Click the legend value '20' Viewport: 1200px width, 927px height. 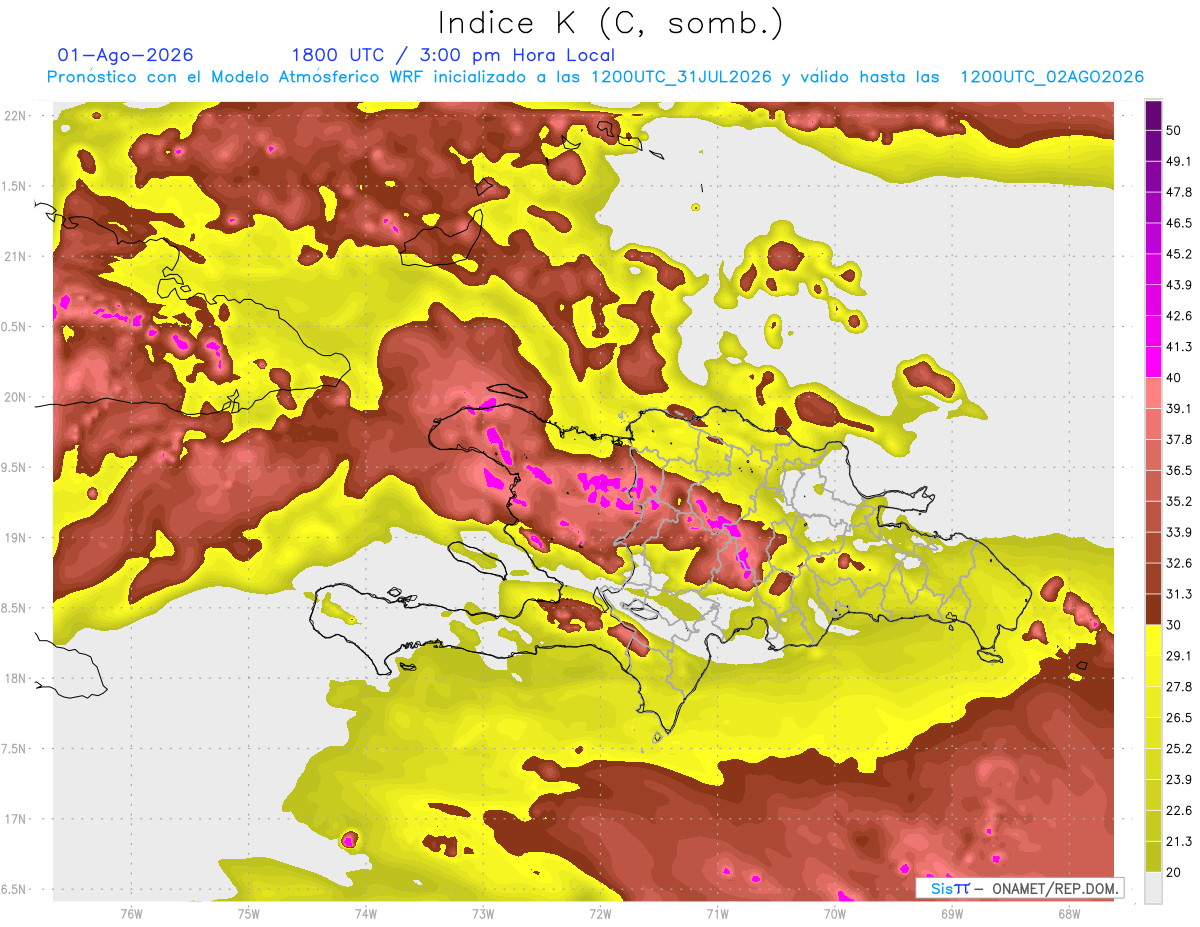(1176, 872)
